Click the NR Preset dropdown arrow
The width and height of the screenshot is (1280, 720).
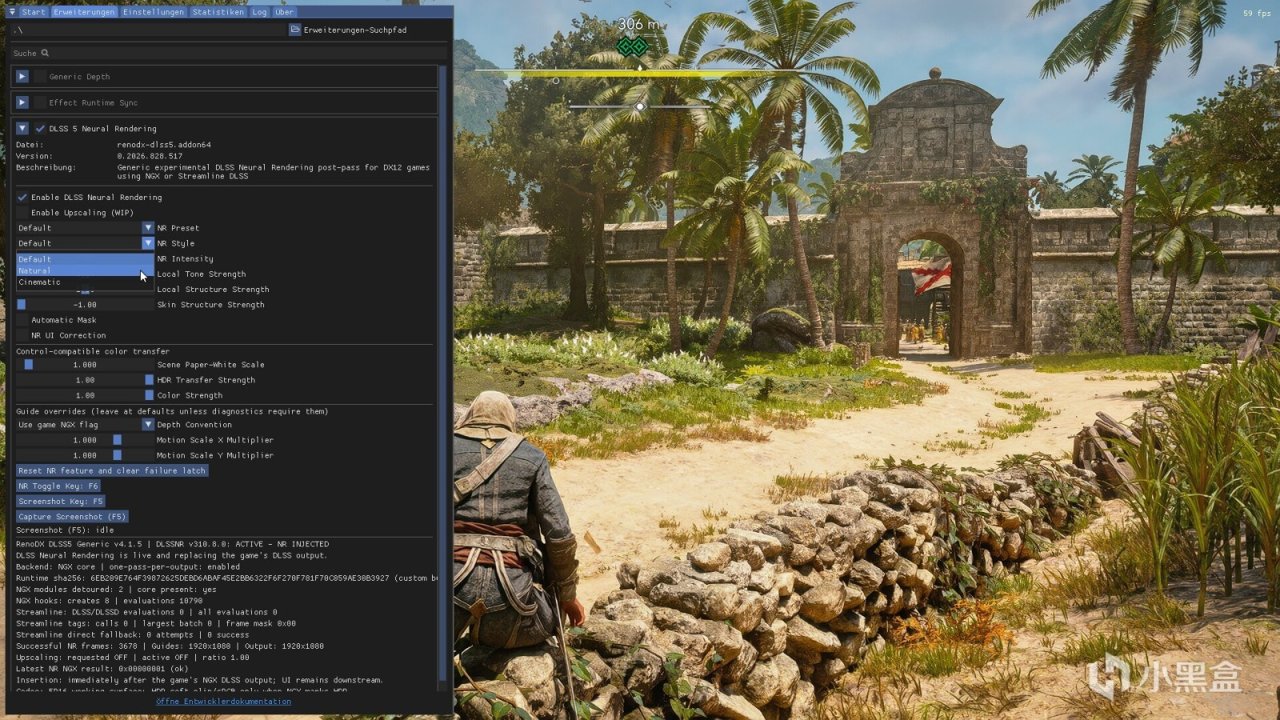coord(148,228)
